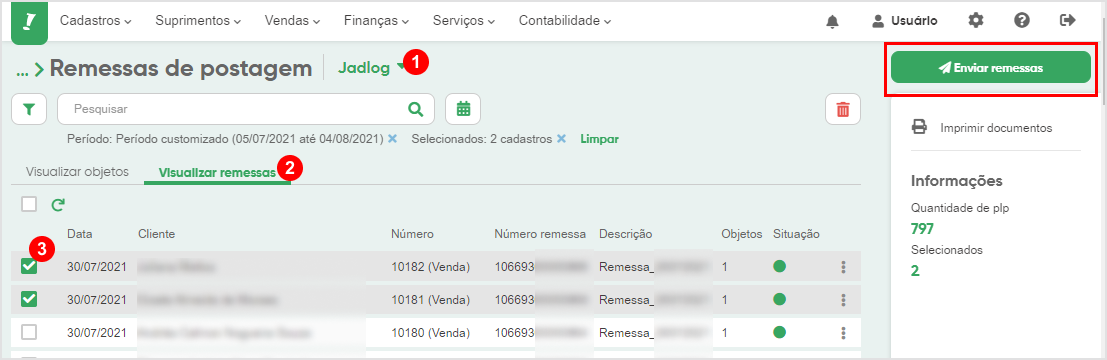Open row options for sale 10180
Viewport: 1107px width, 360px height.
(843, 332)
